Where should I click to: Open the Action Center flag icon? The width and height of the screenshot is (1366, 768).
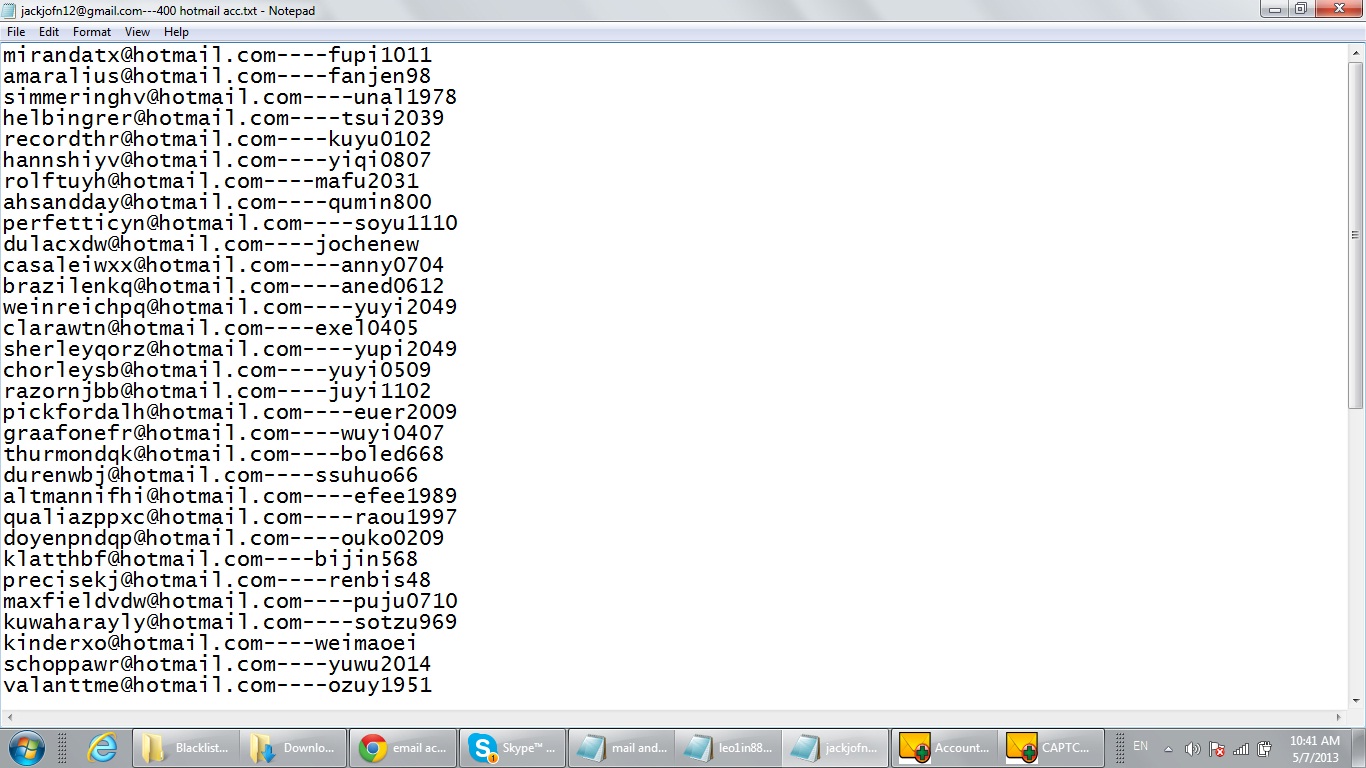coord(1217,748)
